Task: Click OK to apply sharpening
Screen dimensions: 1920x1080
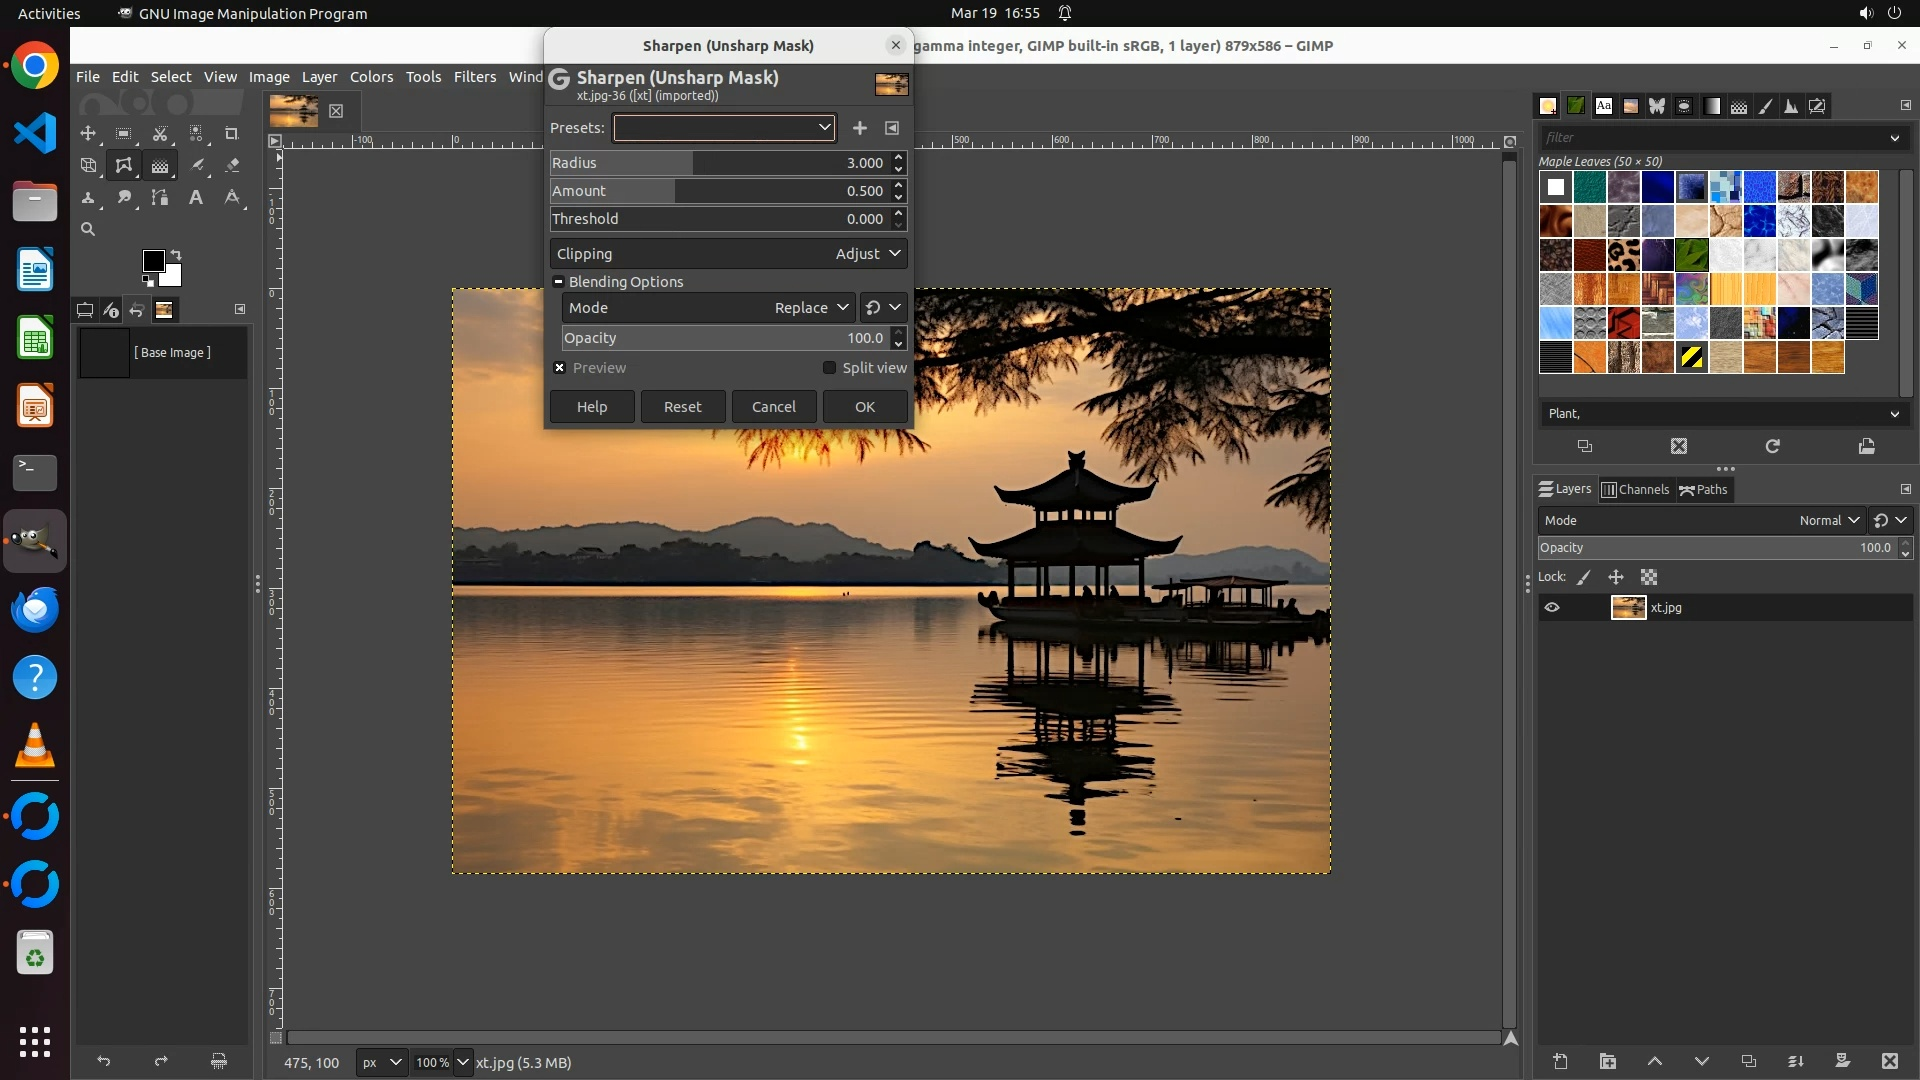Action: 865,407
